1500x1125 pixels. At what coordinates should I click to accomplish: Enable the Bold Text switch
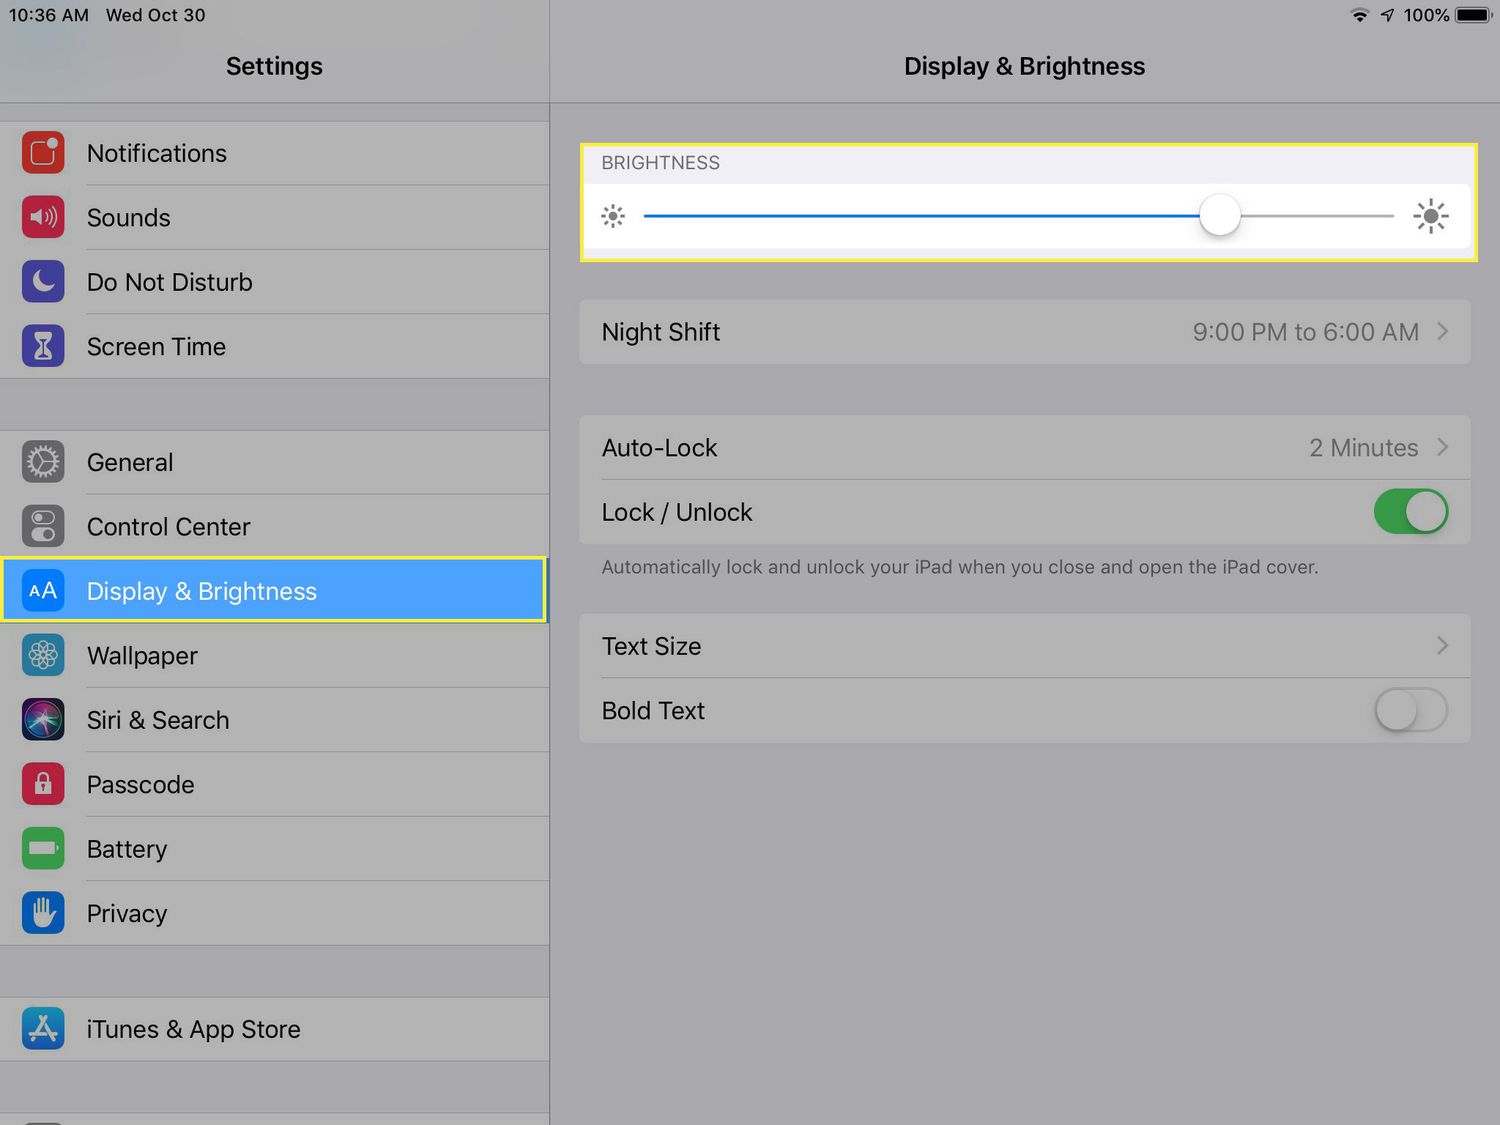pyautogui.click(x=1410, y=711)
